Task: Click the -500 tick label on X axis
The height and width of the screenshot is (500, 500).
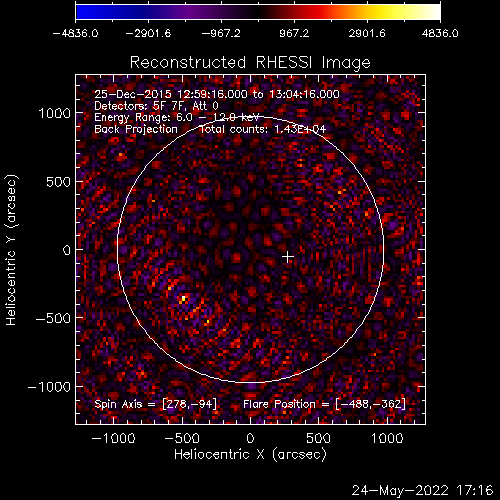Action: [182, 438]
